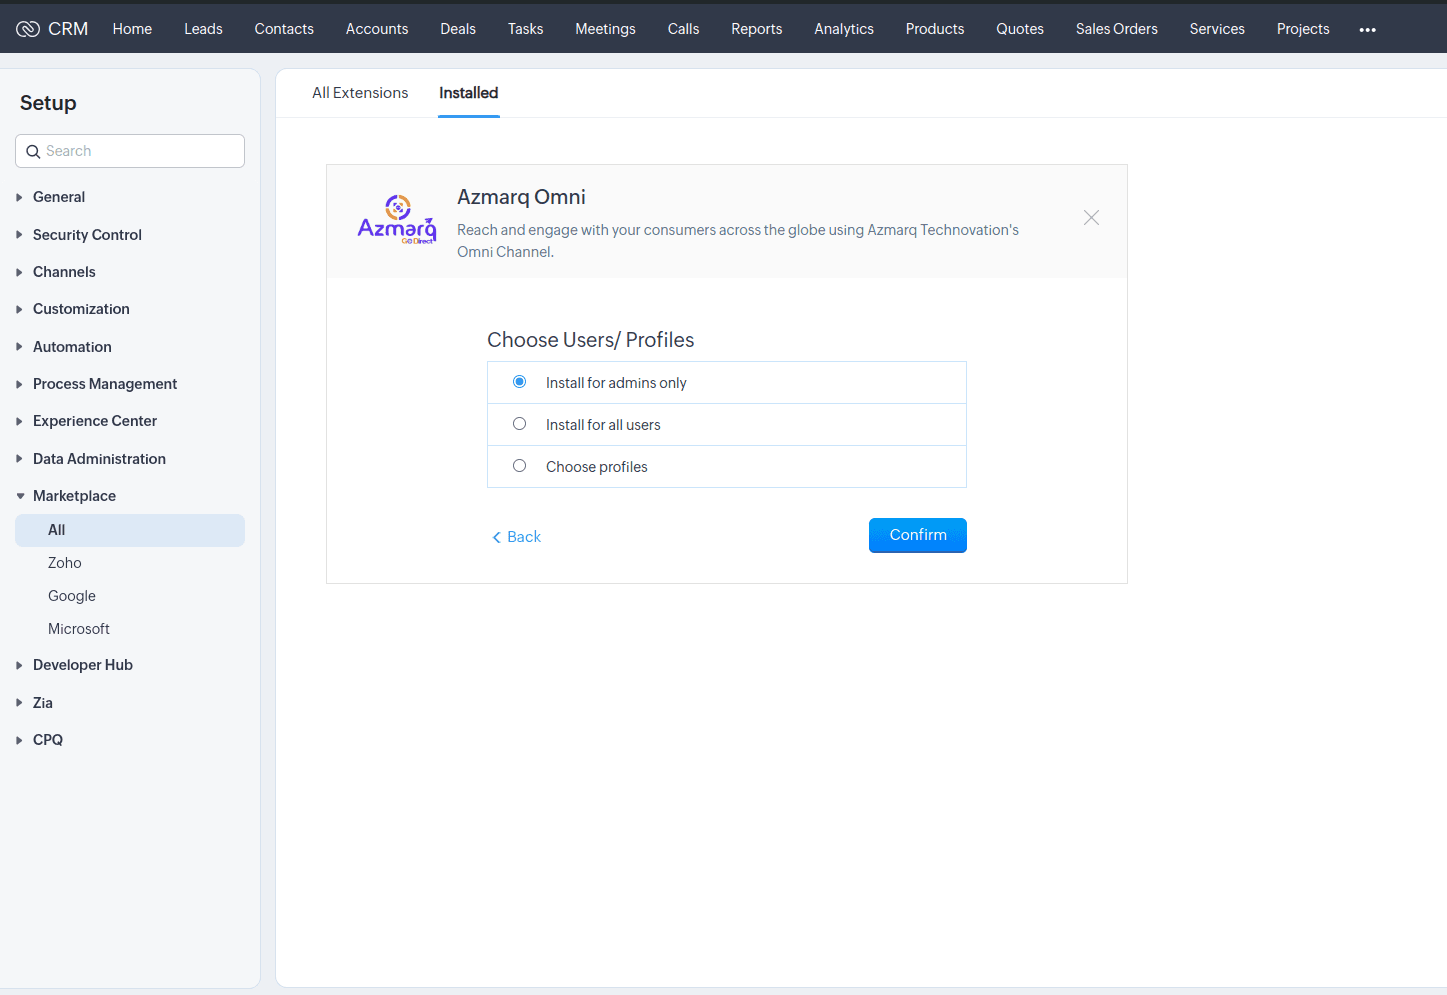Open the Calls module
The height and width of the screenshot is (995, 1447).
point(683,29)
